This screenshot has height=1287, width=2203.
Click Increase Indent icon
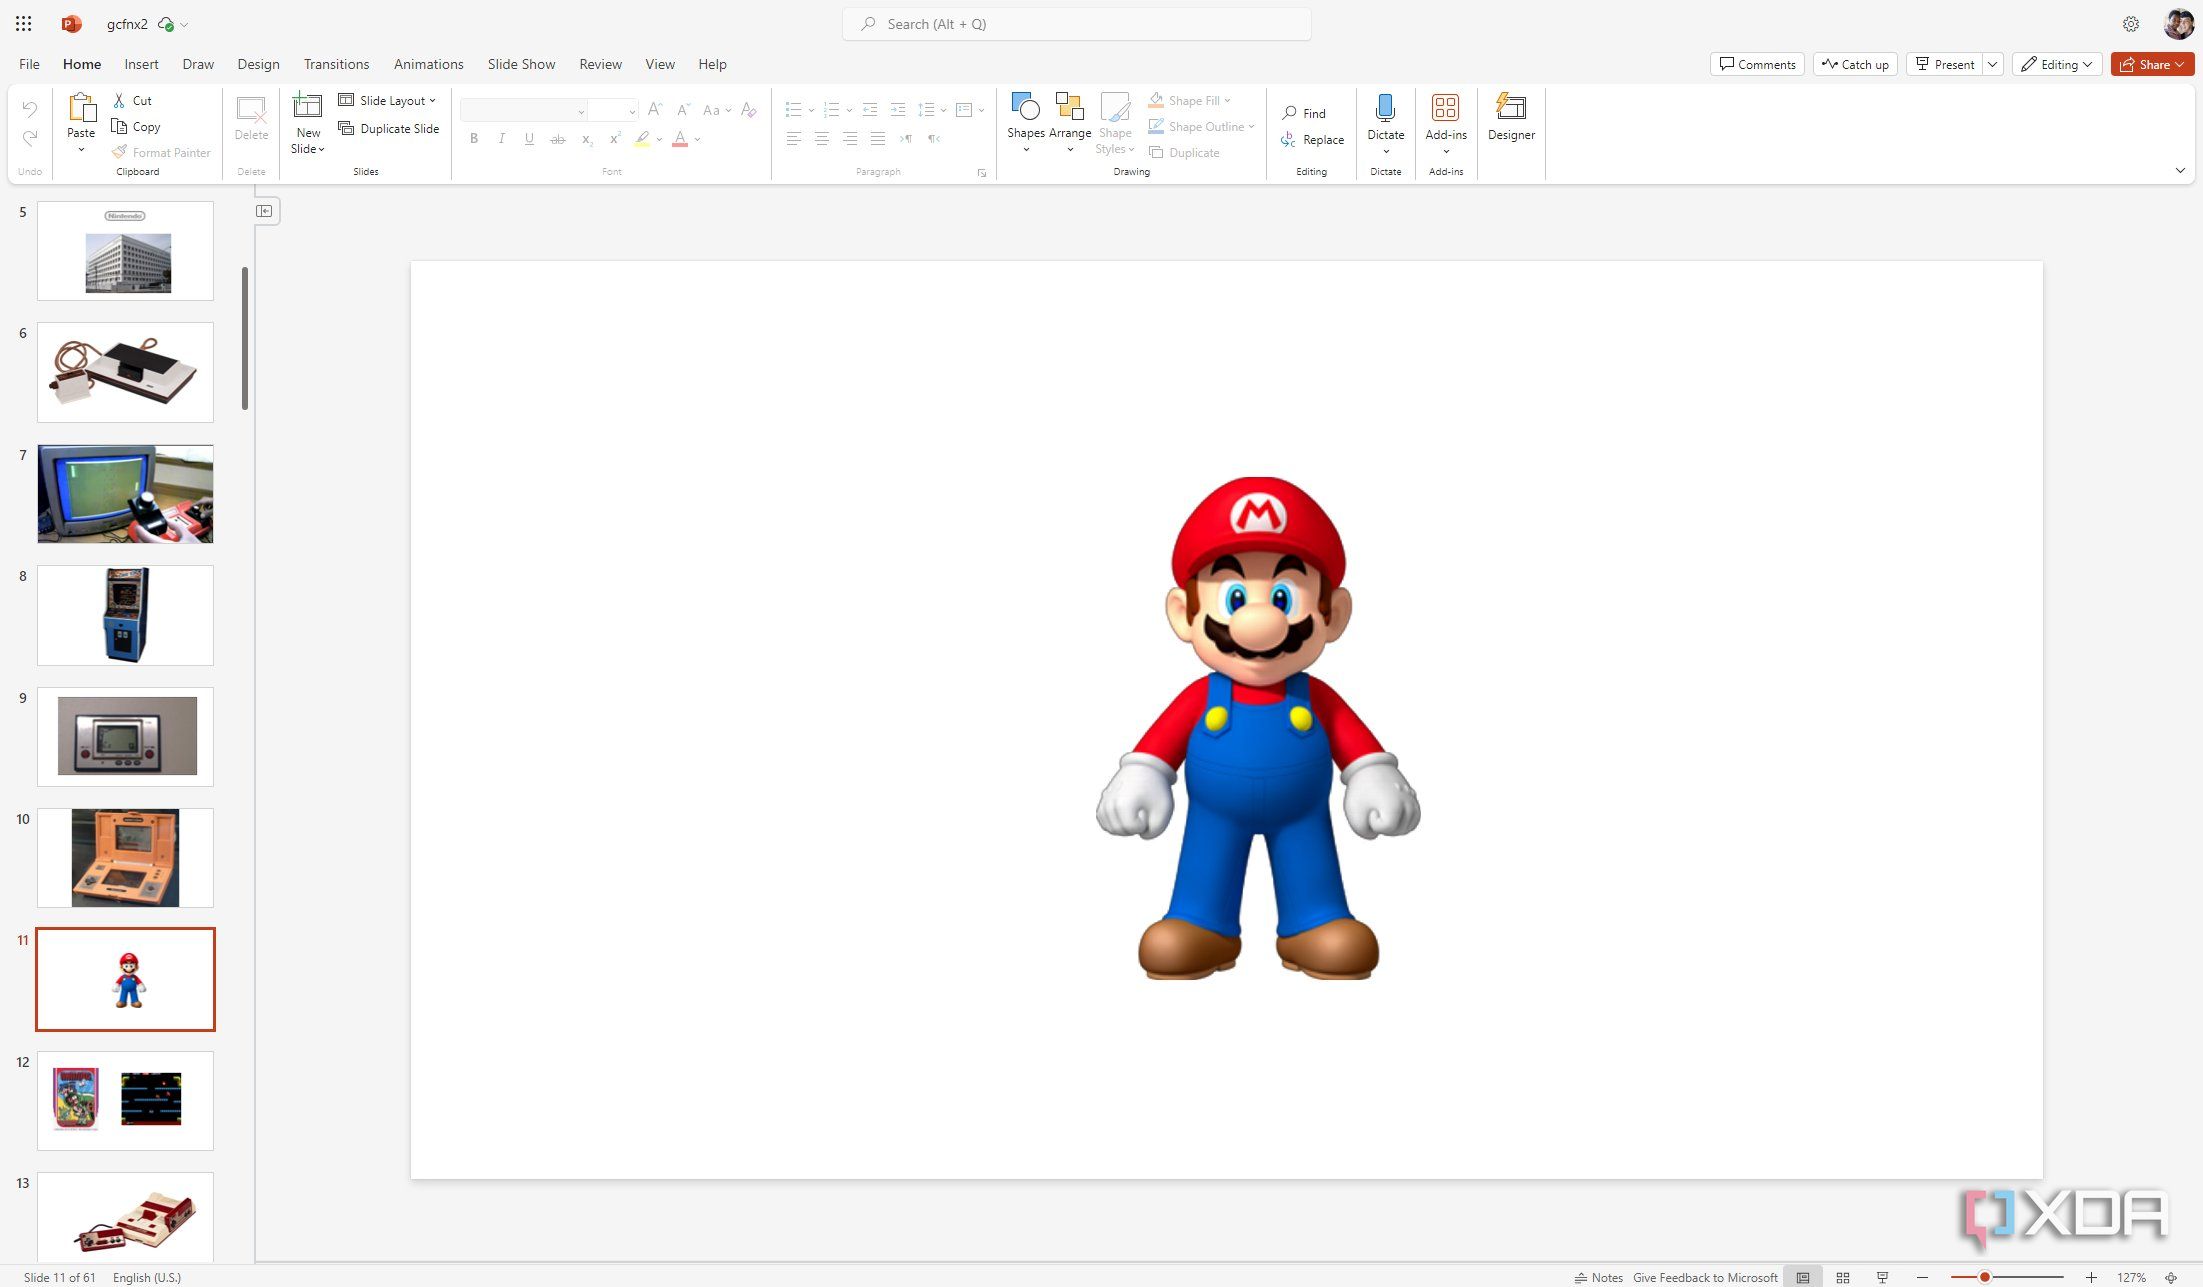coord(898,109)
